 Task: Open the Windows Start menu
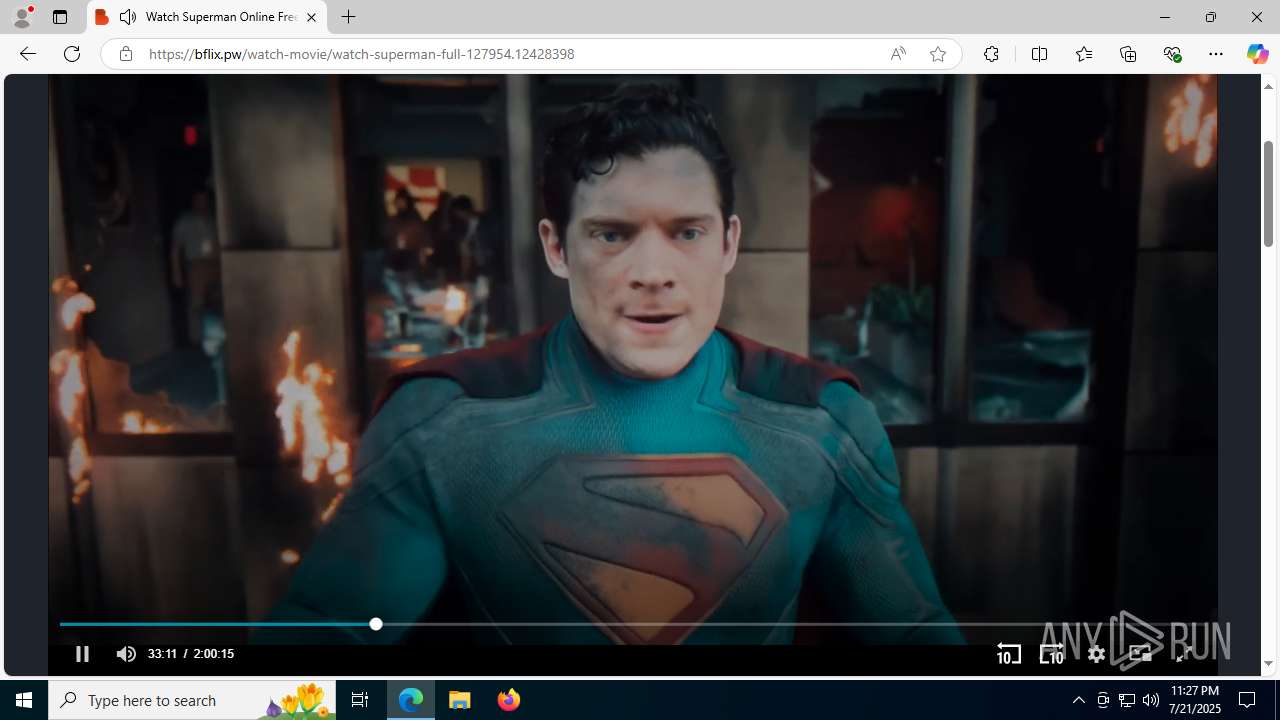24,700
